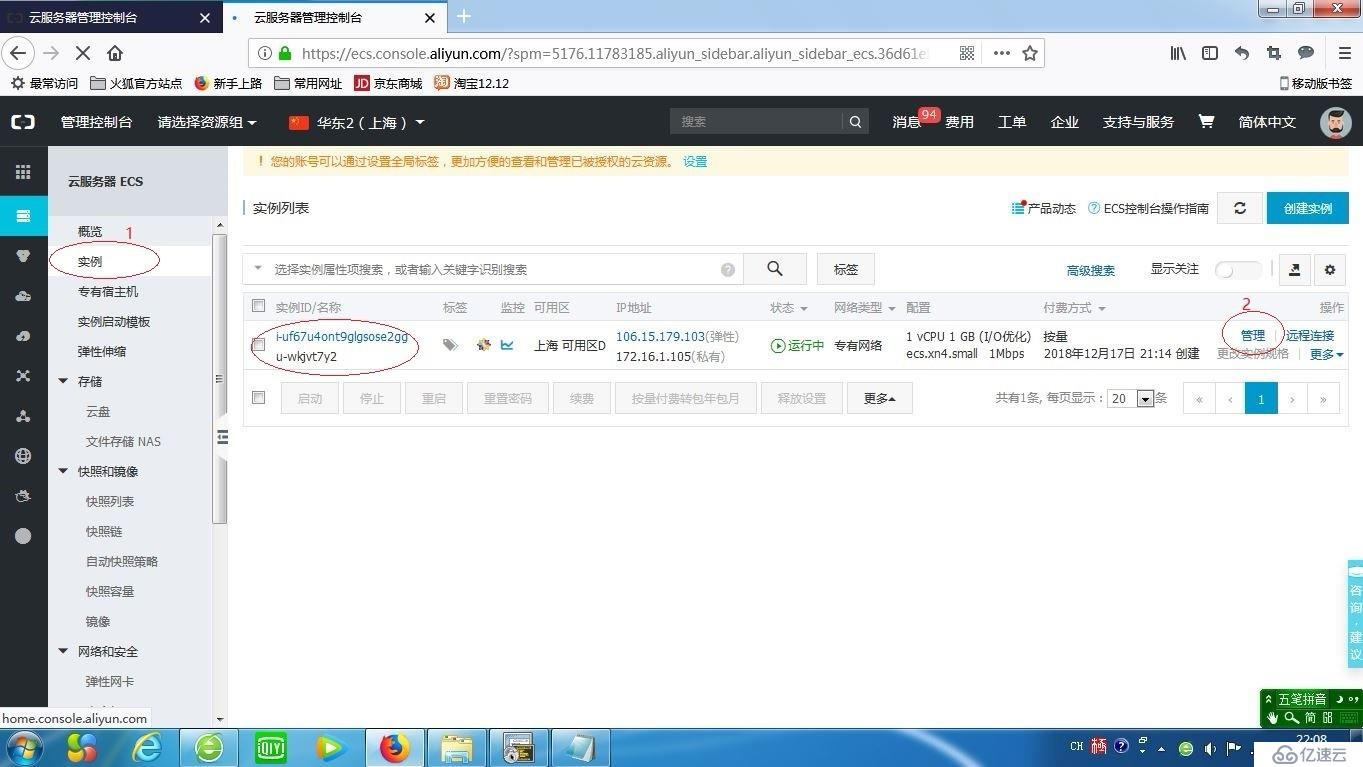Open the shopping cart icon
This screenshot has height=767, width=1363.
pos(1206,121)
